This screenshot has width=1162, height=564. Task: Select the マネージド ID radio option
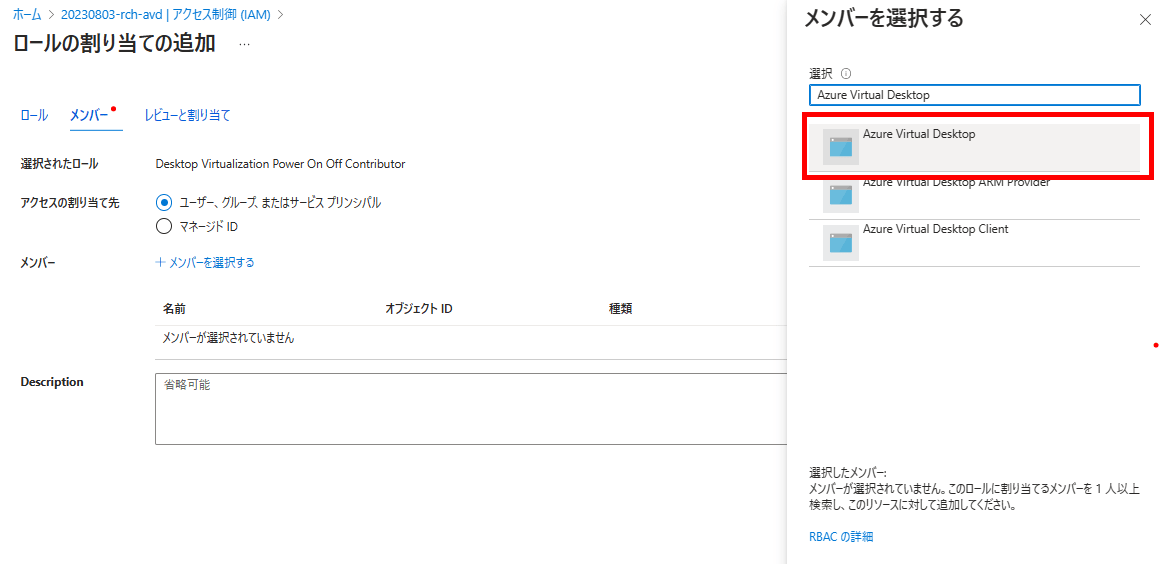click(x=164, y=227)
